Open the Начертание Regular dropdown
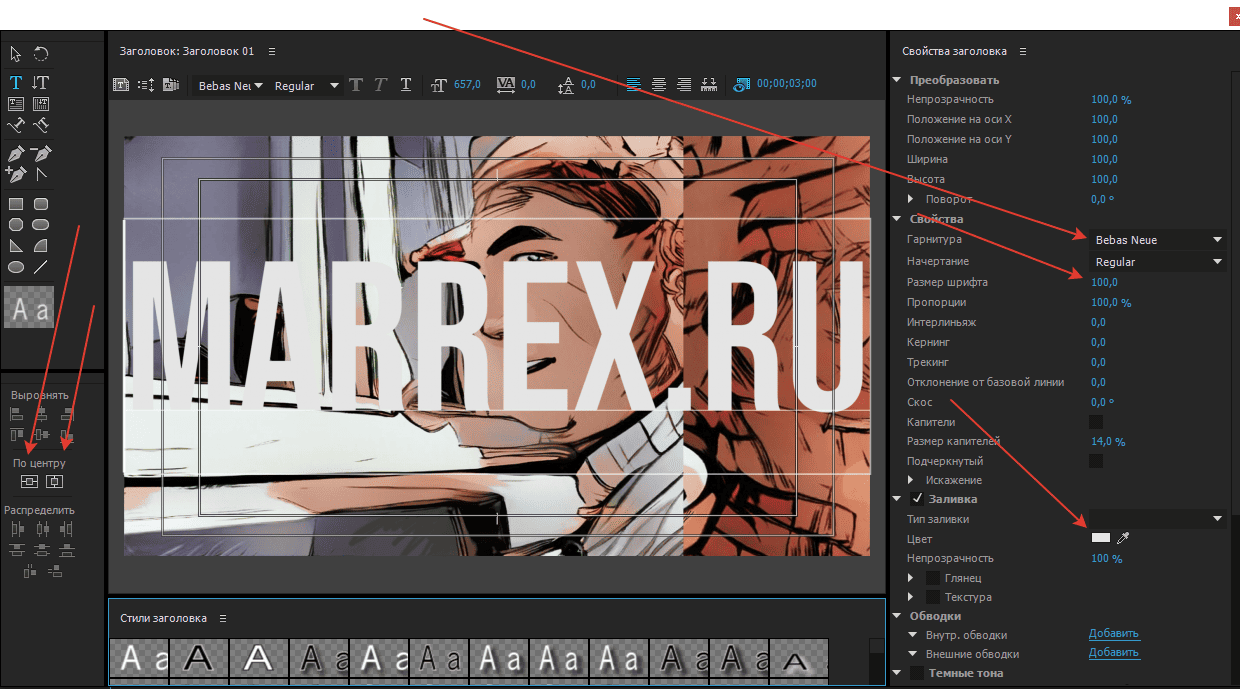The height and width of the screenshot is (689, 1240). pos(1158,262)
